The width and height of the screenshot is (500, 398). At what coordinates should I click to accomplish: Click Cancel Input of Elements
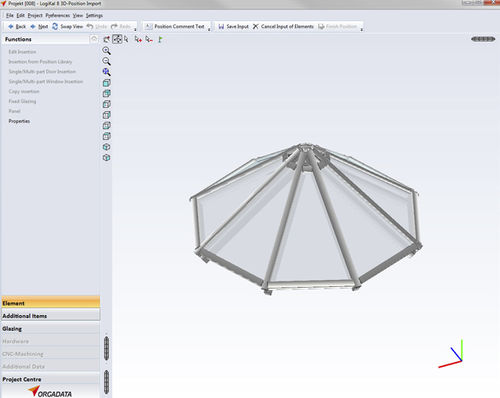pyautogui.click(x=283, y=26)
